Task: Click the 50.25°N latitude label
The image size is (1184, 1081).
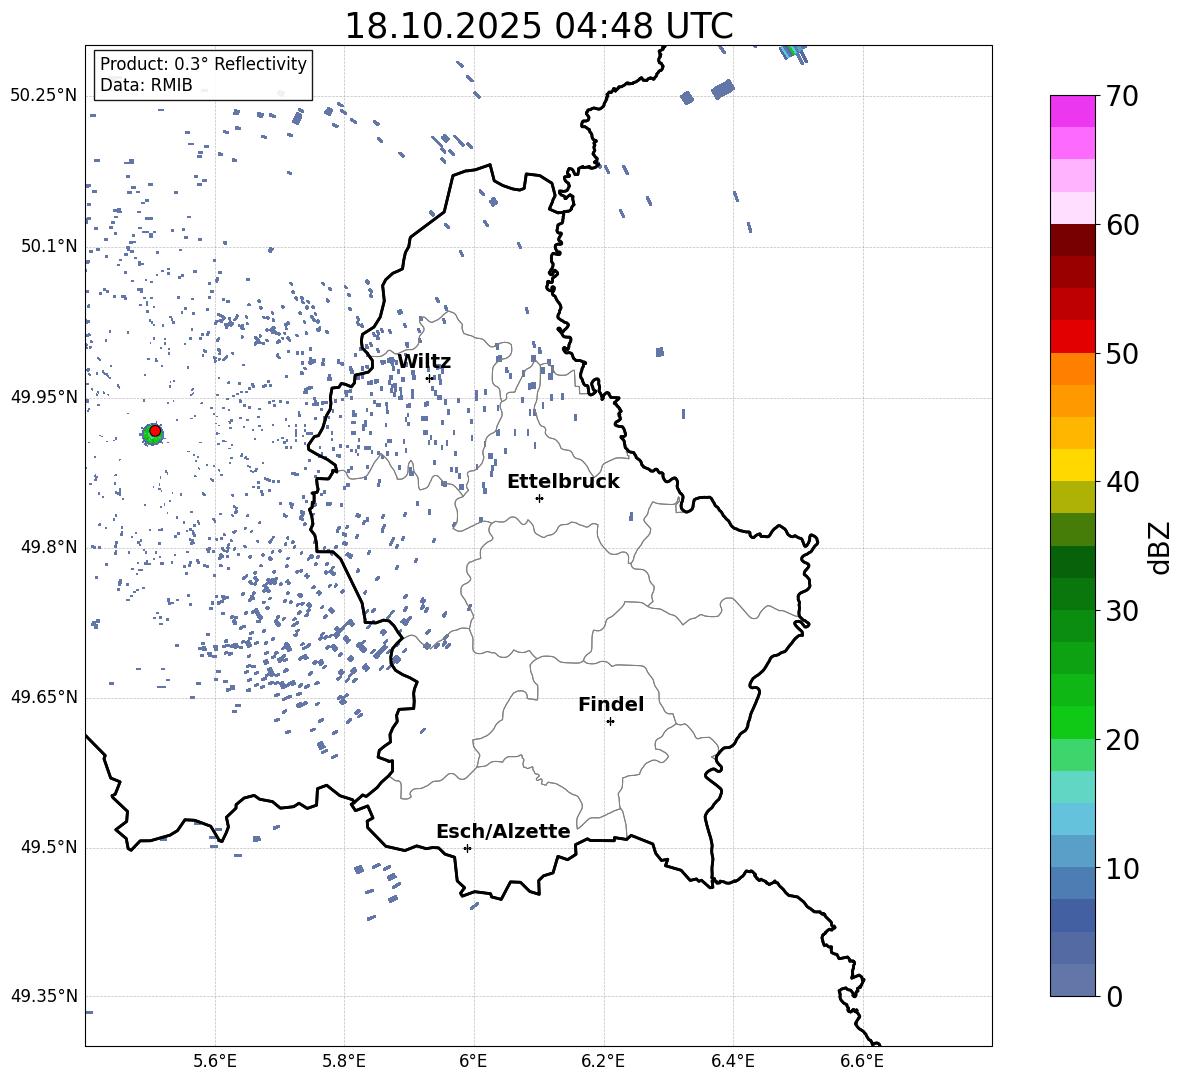Action: point(44,96)
